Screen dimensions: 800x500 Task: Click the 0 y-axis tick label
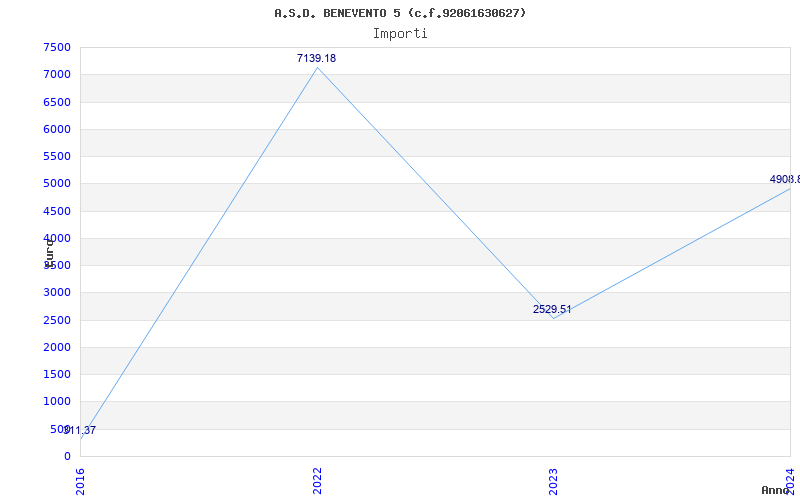point(67,456)
